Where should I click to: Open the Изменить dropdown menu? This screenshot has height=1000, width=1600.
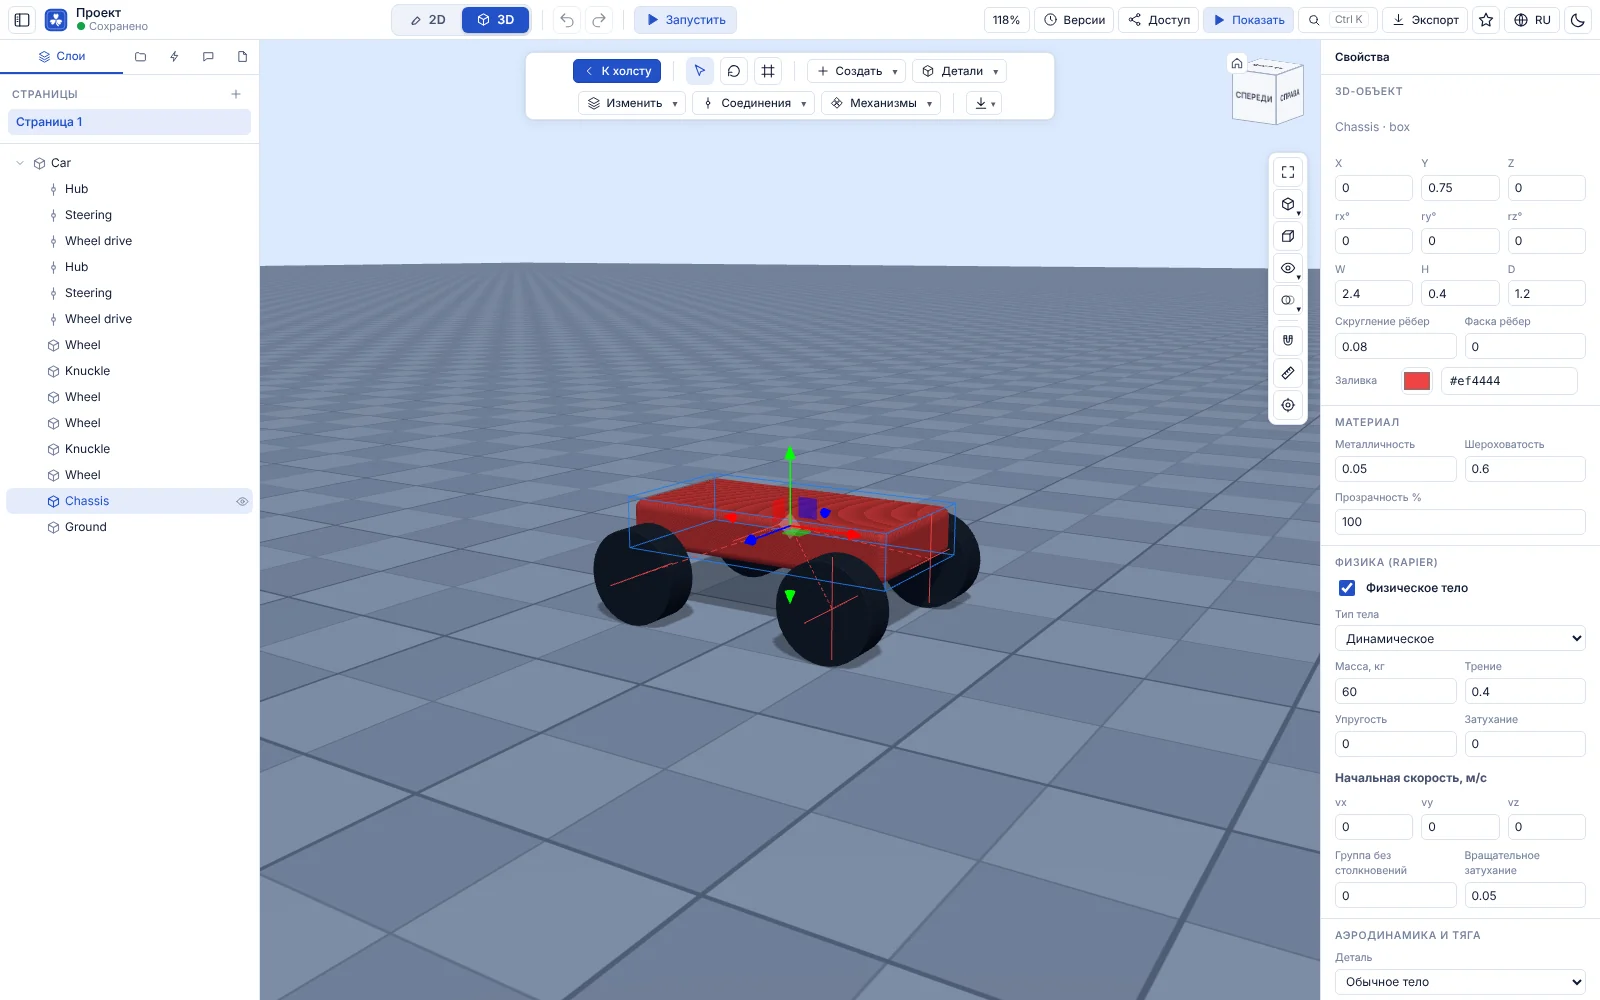tap(632, 103)
